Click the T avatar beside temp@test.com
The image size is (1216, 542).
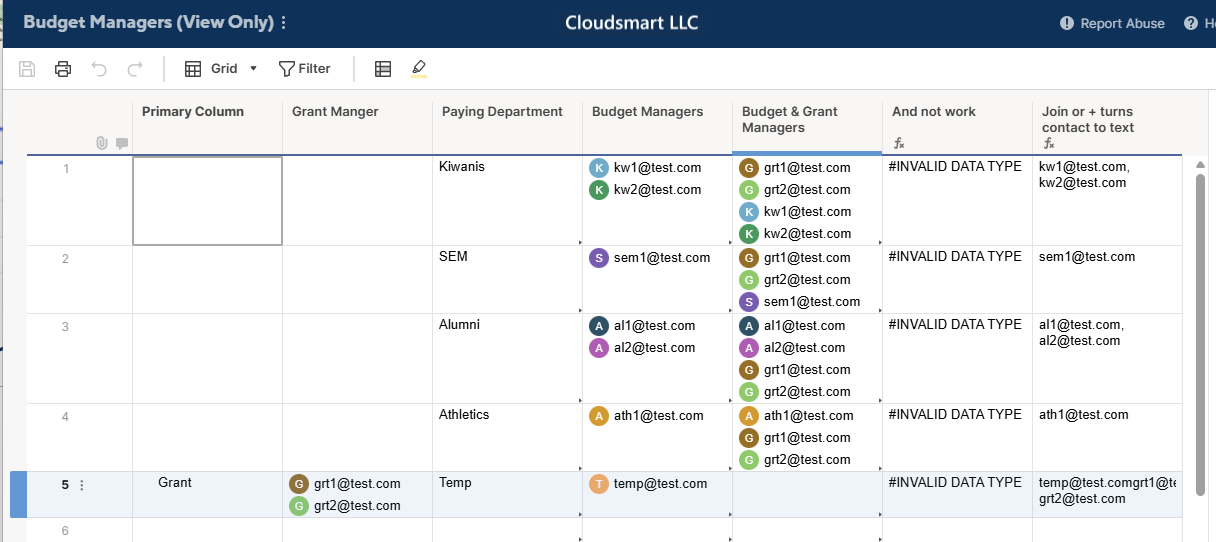[599, 484]
